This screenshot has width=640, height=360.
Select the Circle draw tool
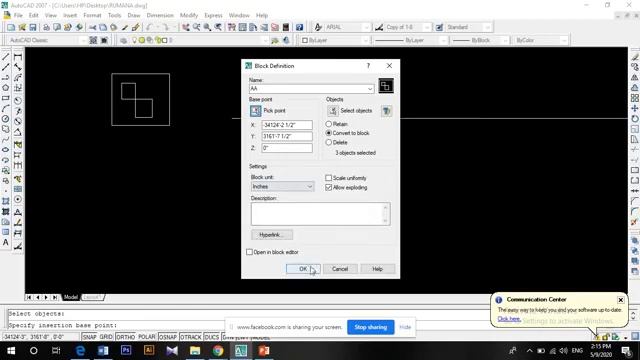[x=6, y=119]
